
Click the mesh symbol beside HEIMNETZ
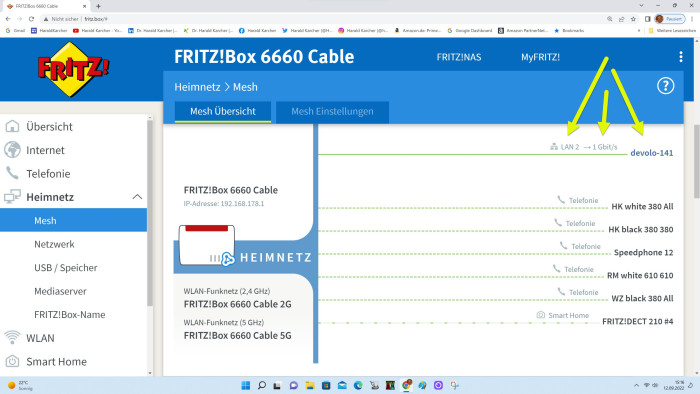228,258
